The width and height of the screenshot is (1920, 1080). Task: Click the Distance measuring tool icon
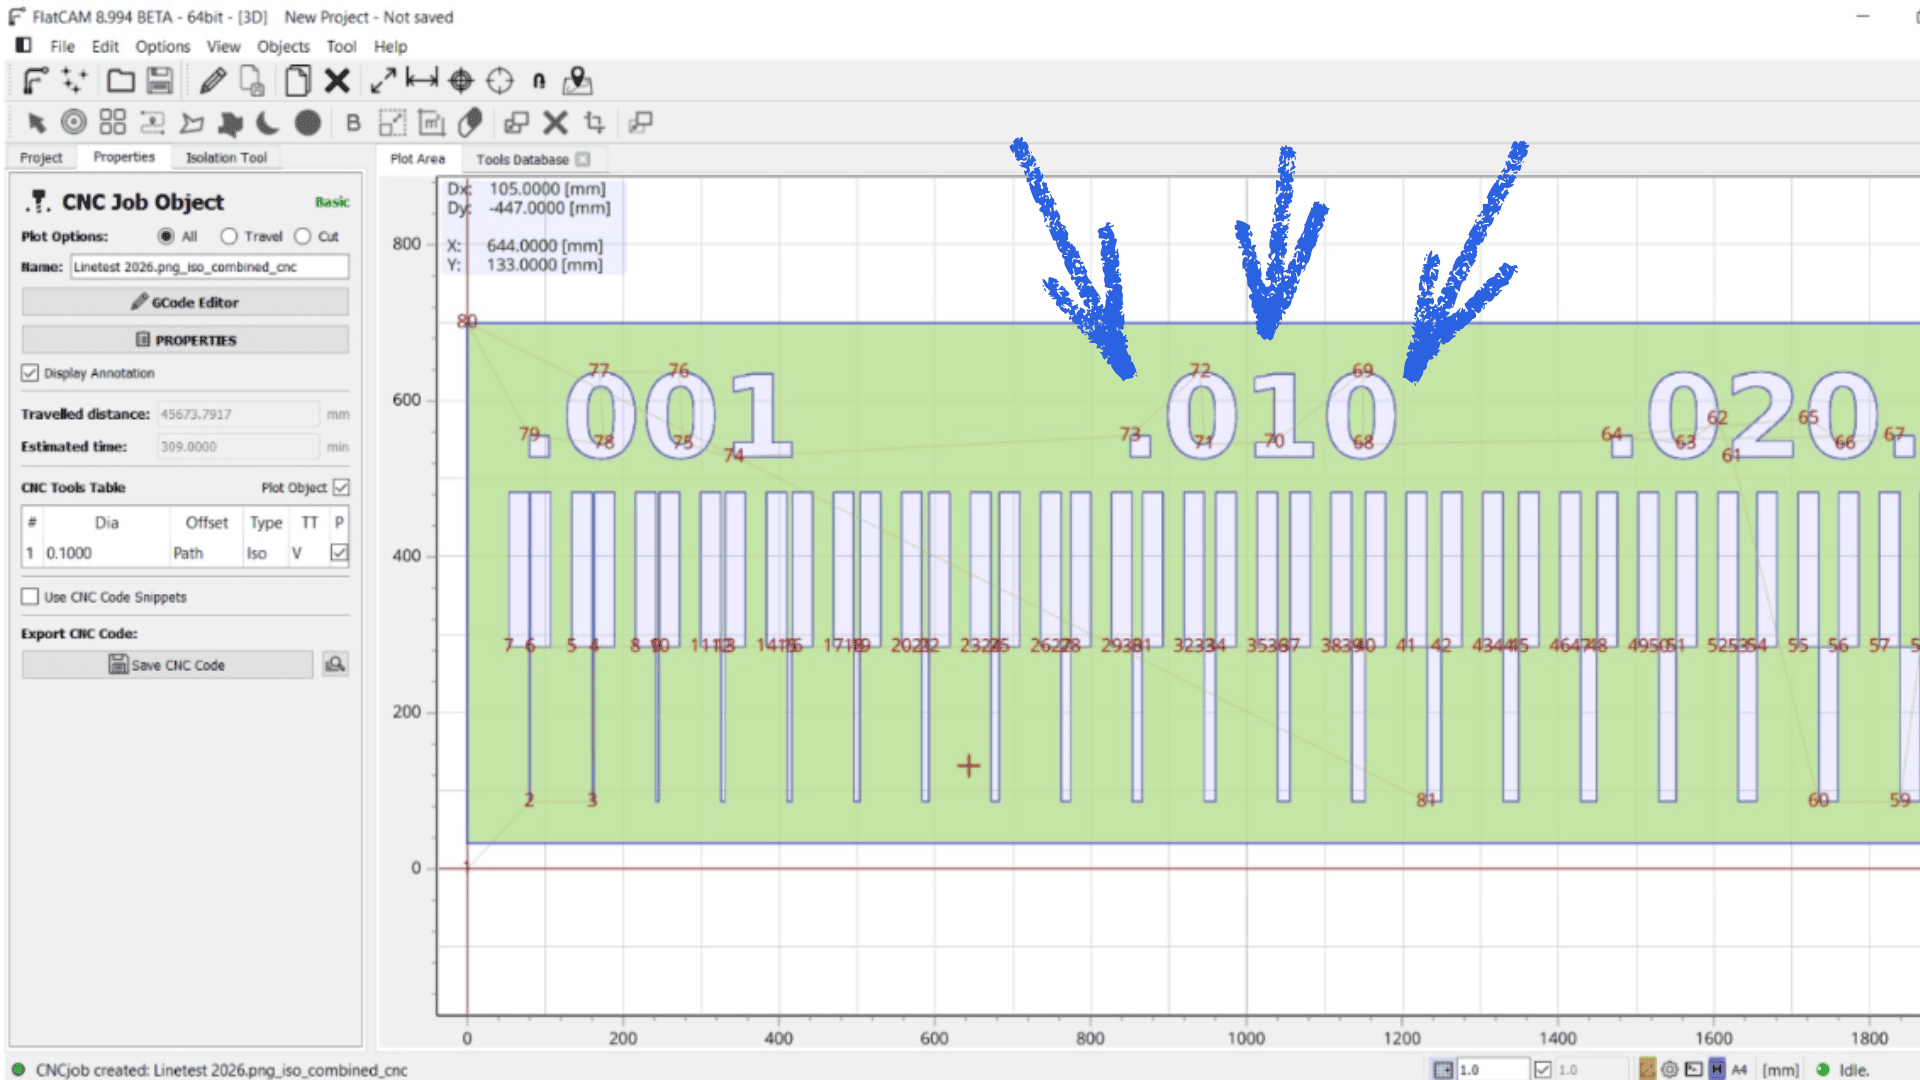click(421, 80)
